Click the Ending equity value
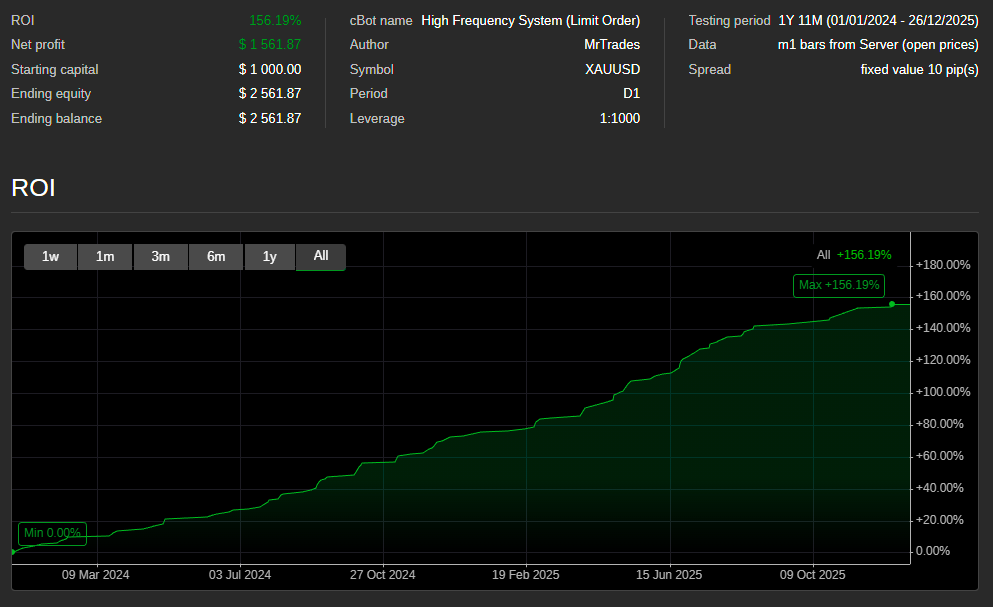 (x=270, y=94)
